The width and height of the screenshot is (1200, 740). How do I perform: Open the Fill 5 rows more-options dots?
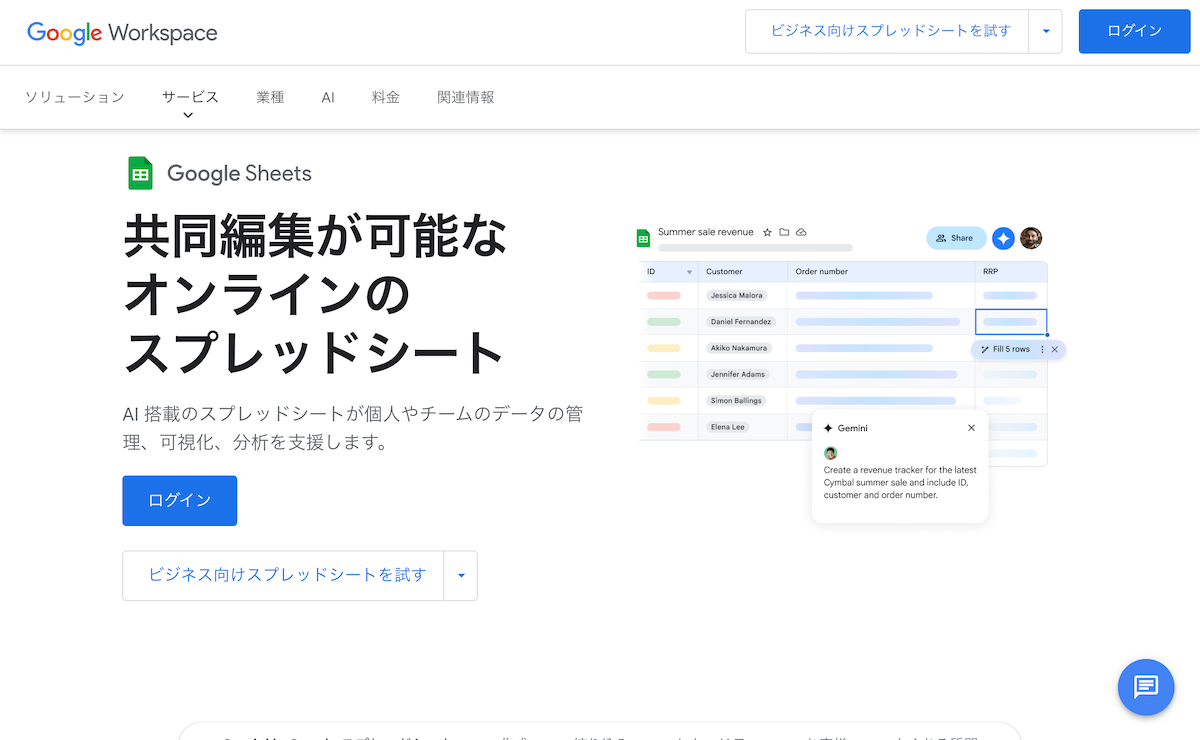coord(1042,349)
